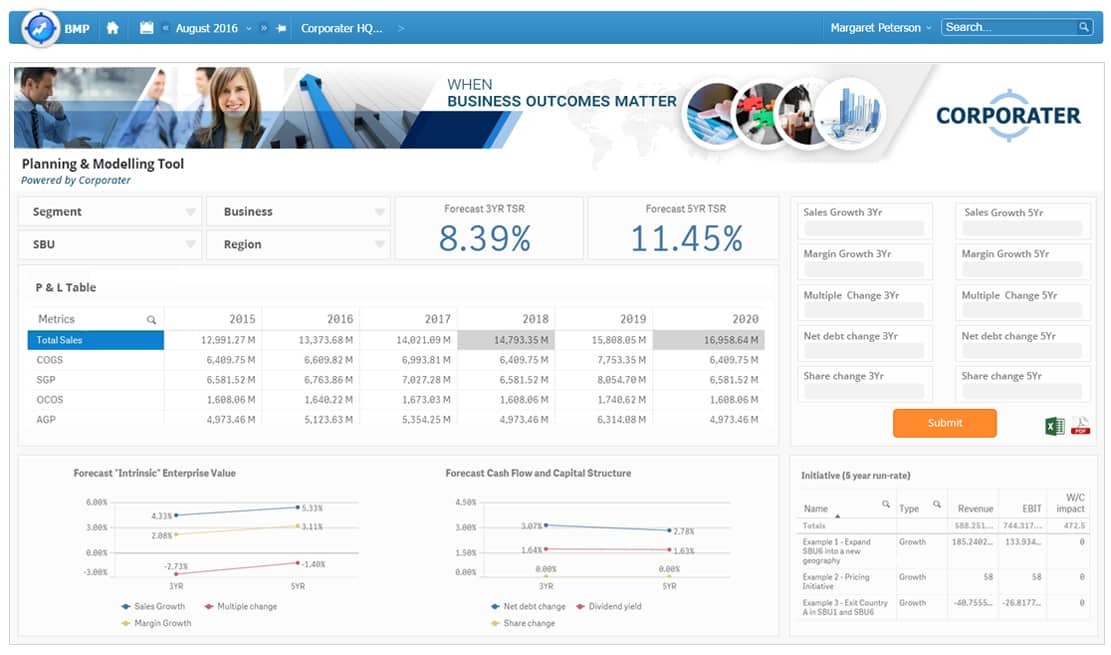Expand the Segment filter dropdown
The image size is (1111, 655).
click(x=190, y=212)
